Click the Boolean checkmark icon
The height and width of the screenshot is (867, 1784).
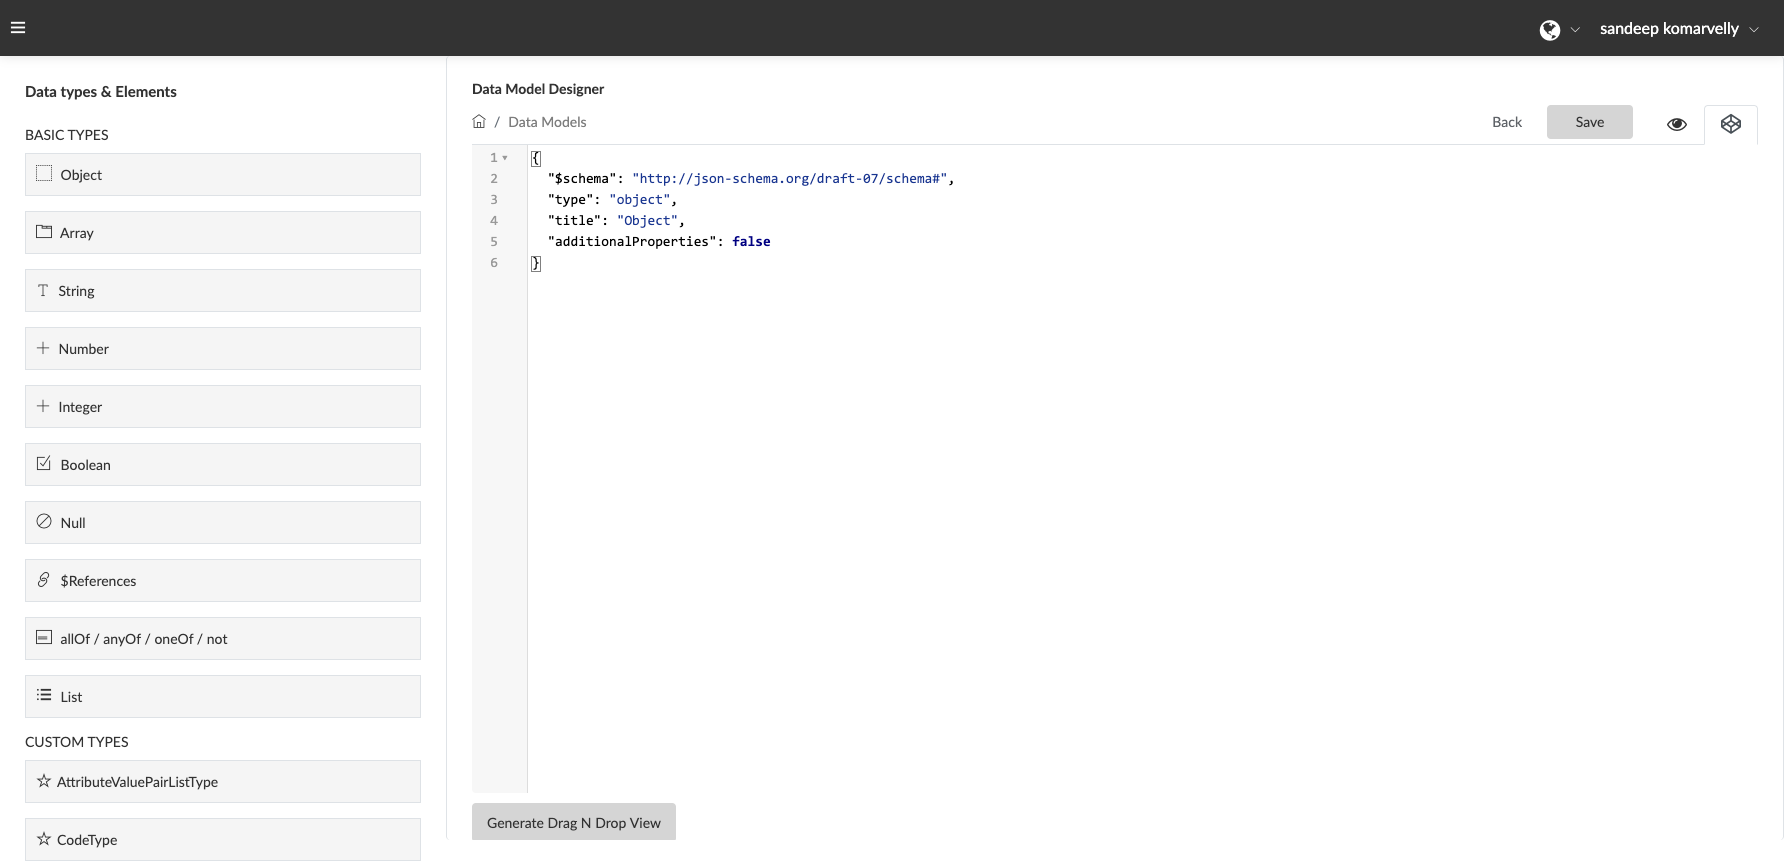44,464
